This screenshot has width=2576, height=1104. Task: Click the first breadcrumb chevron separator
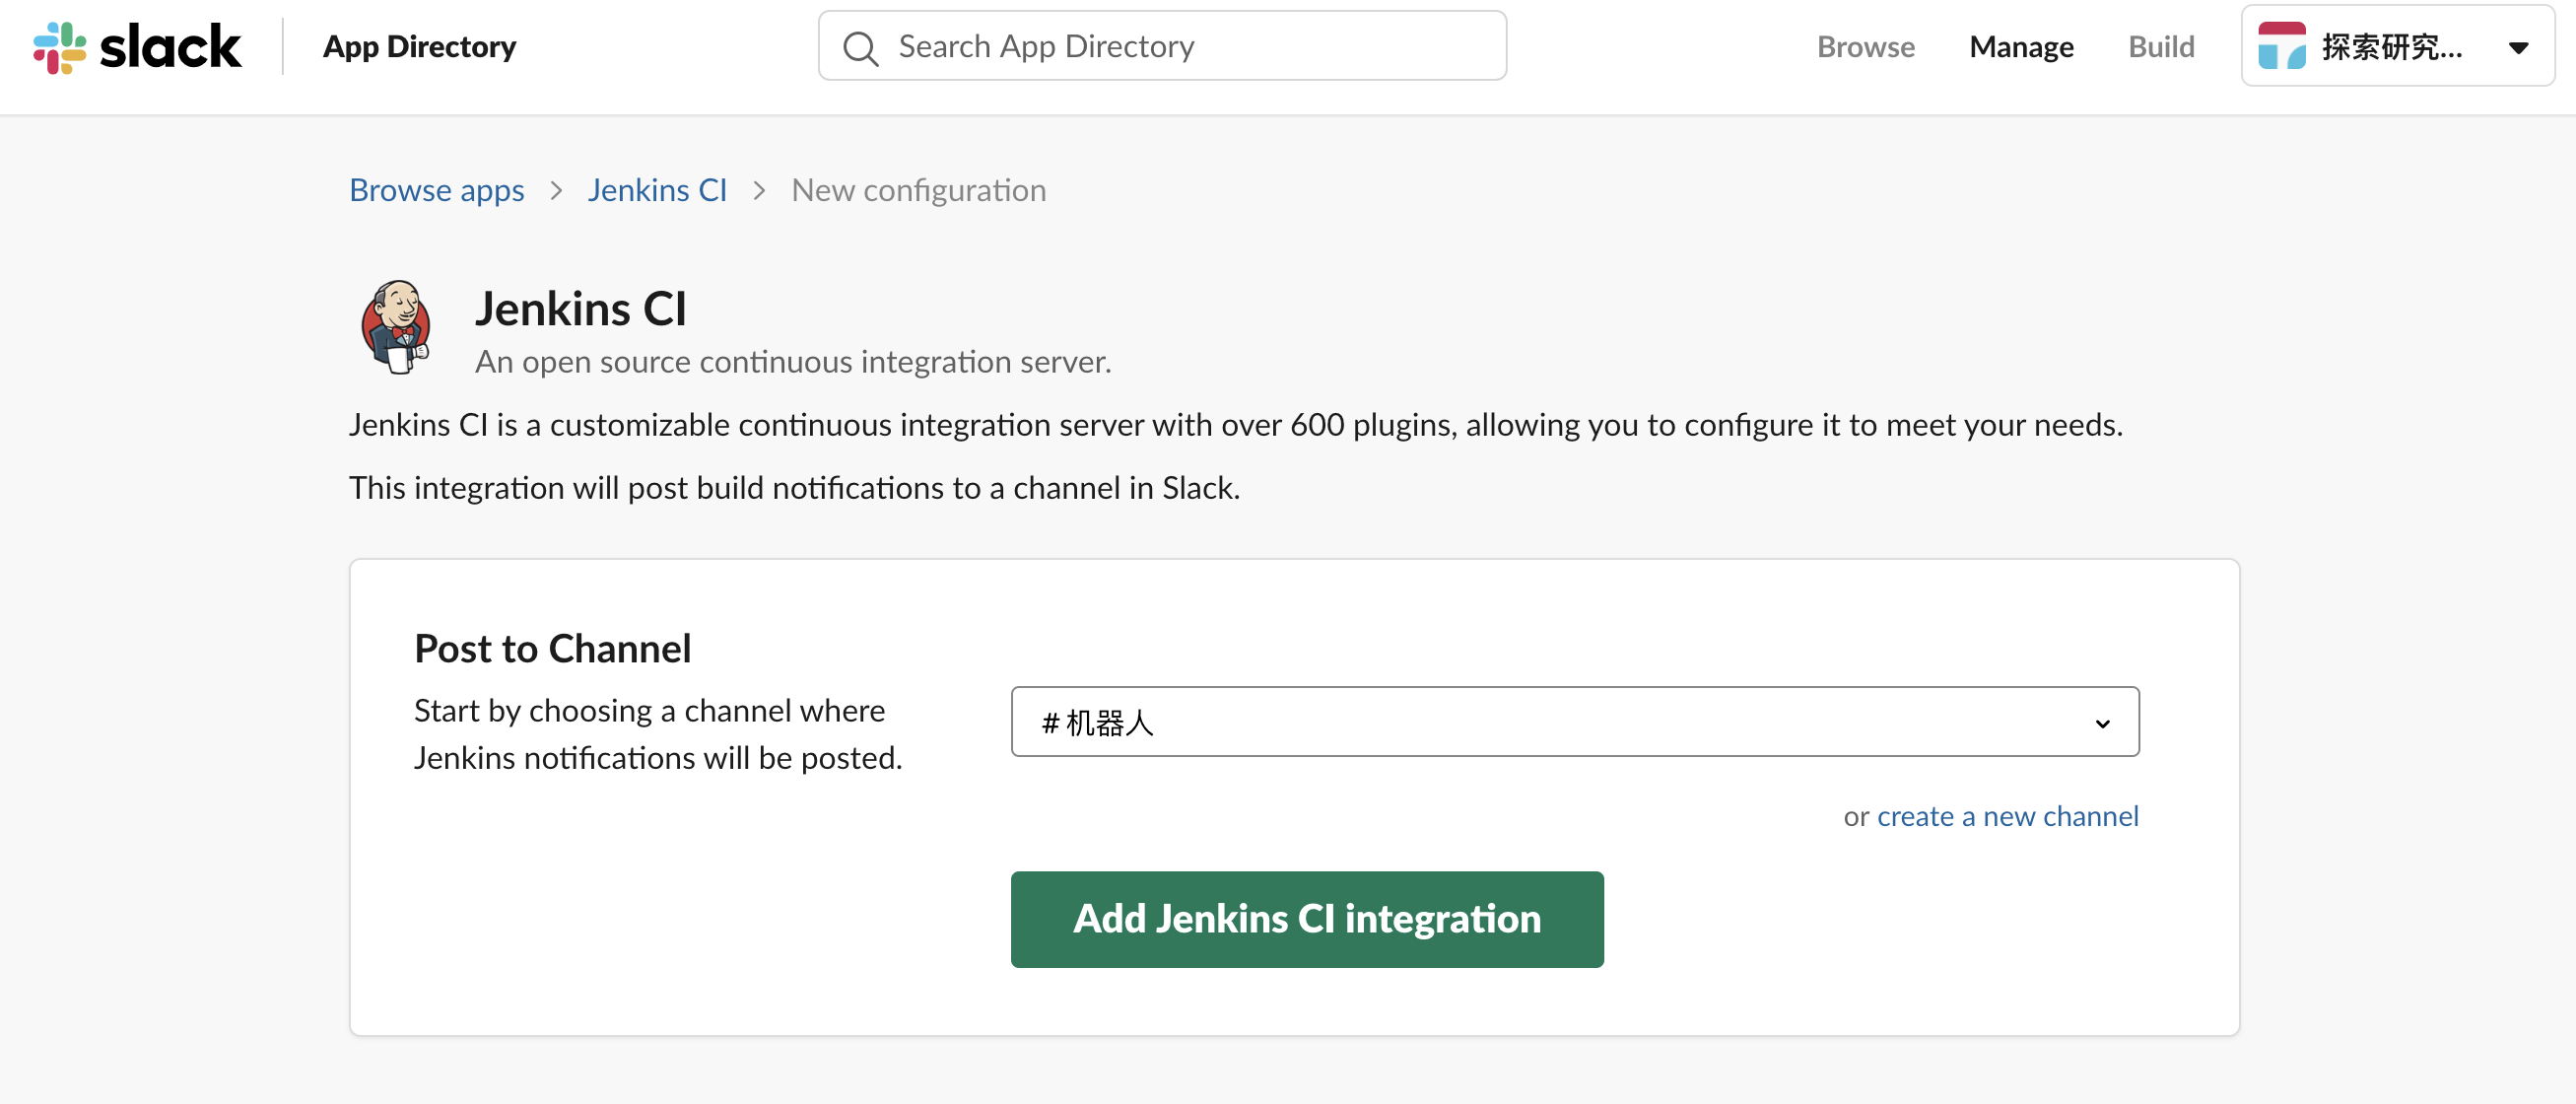[556, 190]
